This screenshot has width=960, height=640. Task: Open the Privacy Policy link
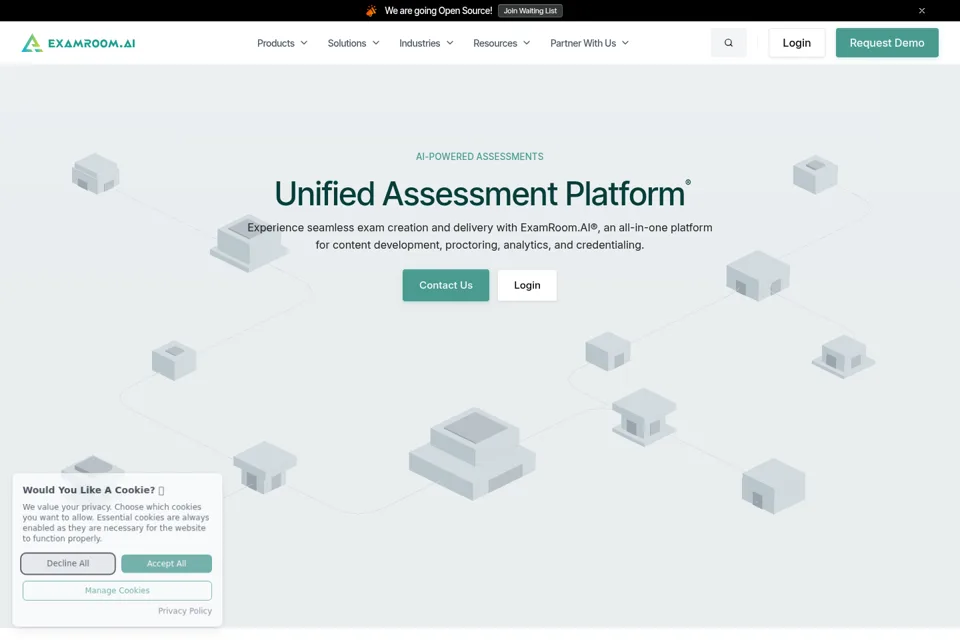[x=185, y=611]
